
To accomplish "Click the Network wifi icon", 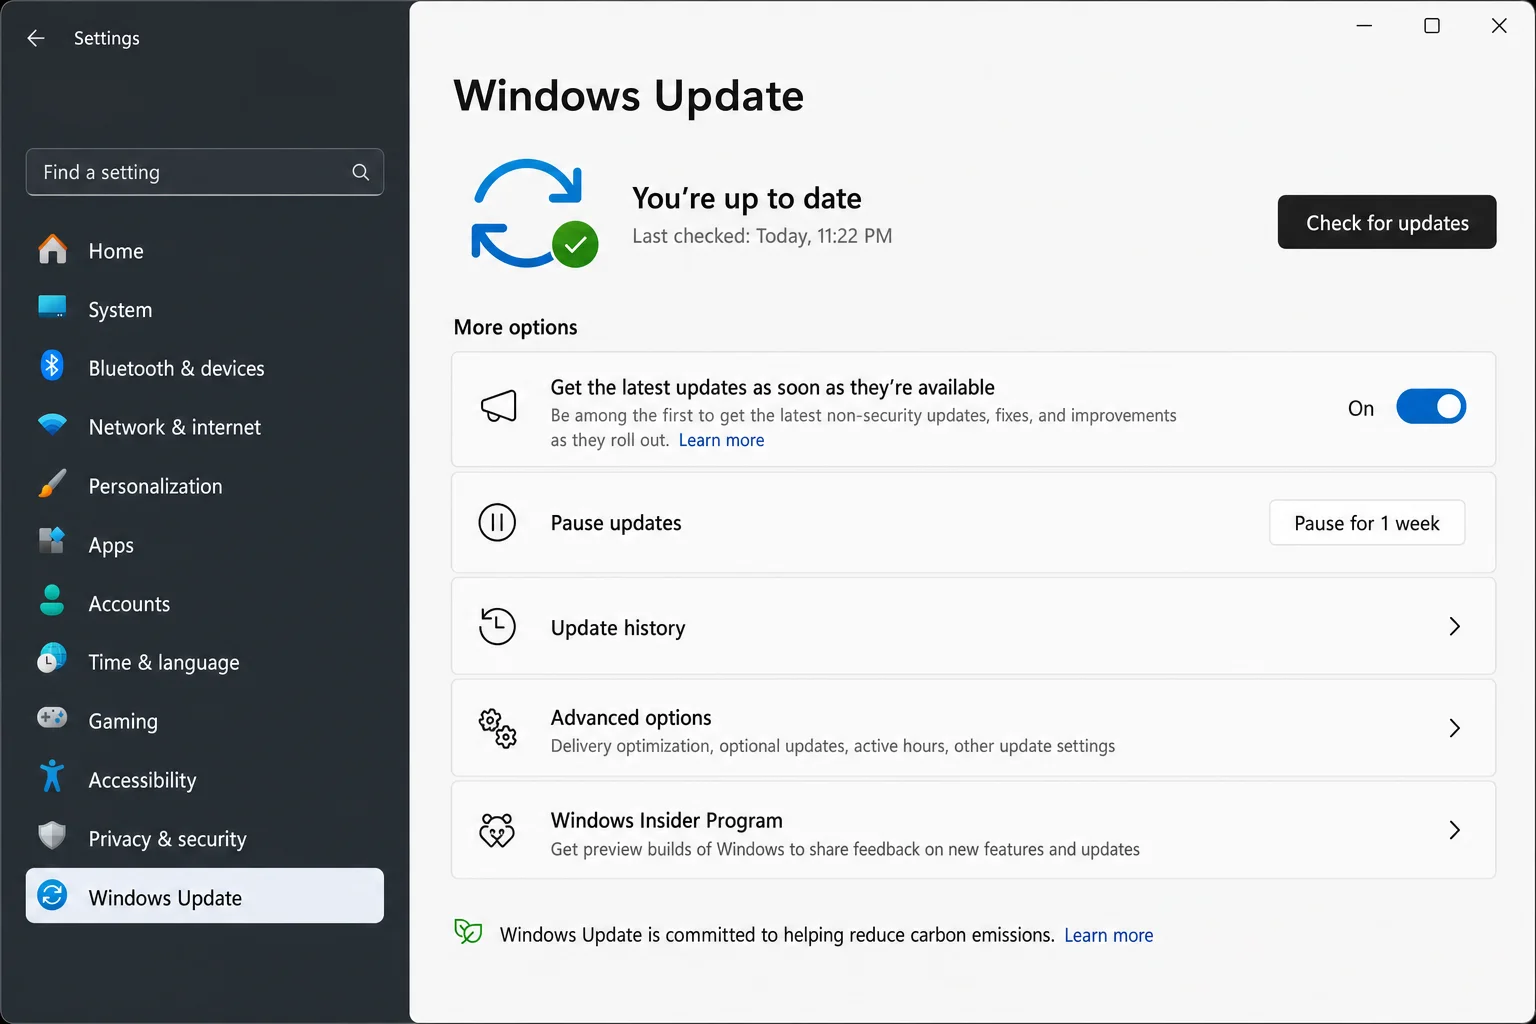I will click(52, 425).
